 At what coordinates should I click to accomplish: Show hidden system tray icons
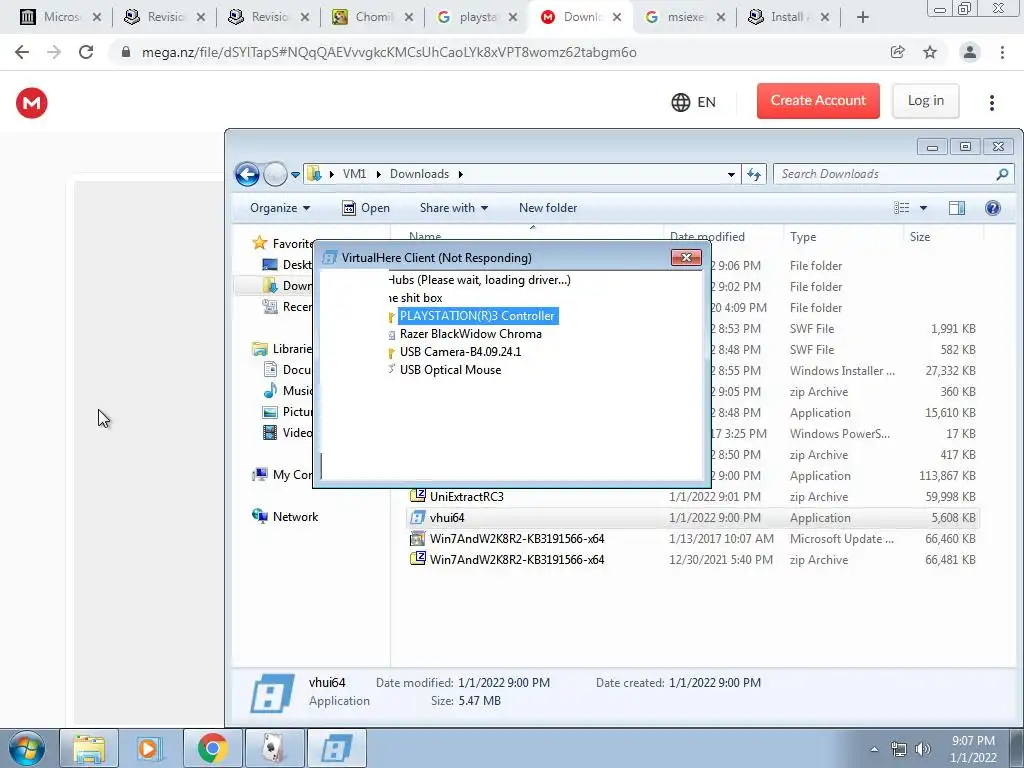click(x=874, y=749)
